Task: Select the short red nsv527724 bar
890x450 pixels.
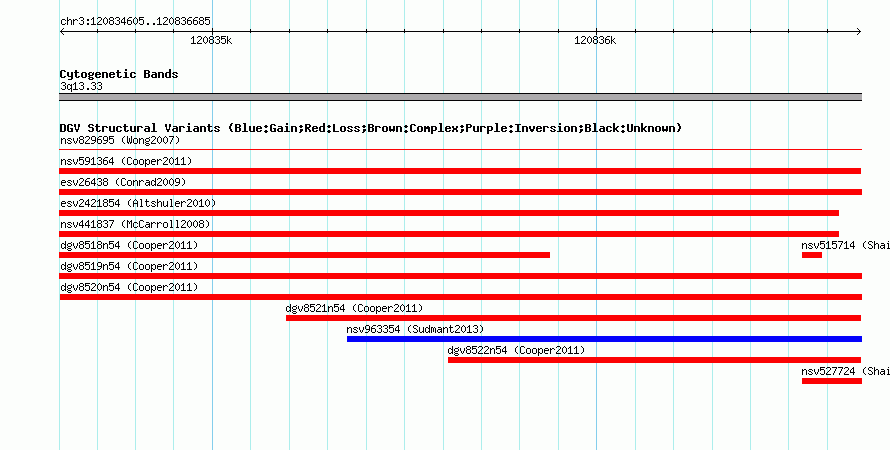Action: (832, 381)
